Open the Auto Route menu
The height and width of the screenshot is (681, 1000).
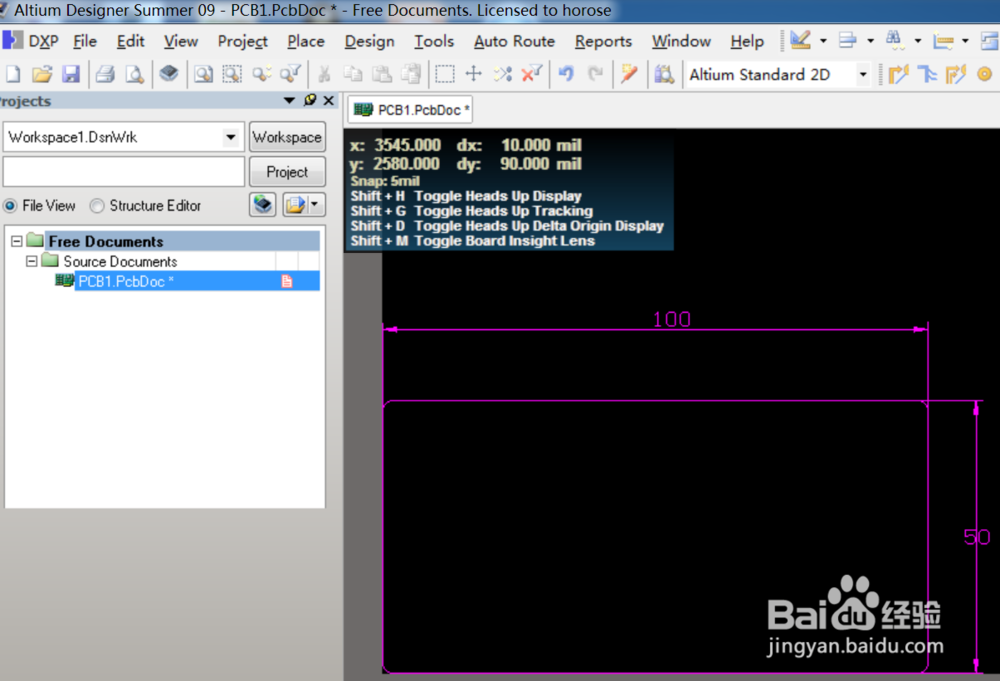[x=514, y=41]
